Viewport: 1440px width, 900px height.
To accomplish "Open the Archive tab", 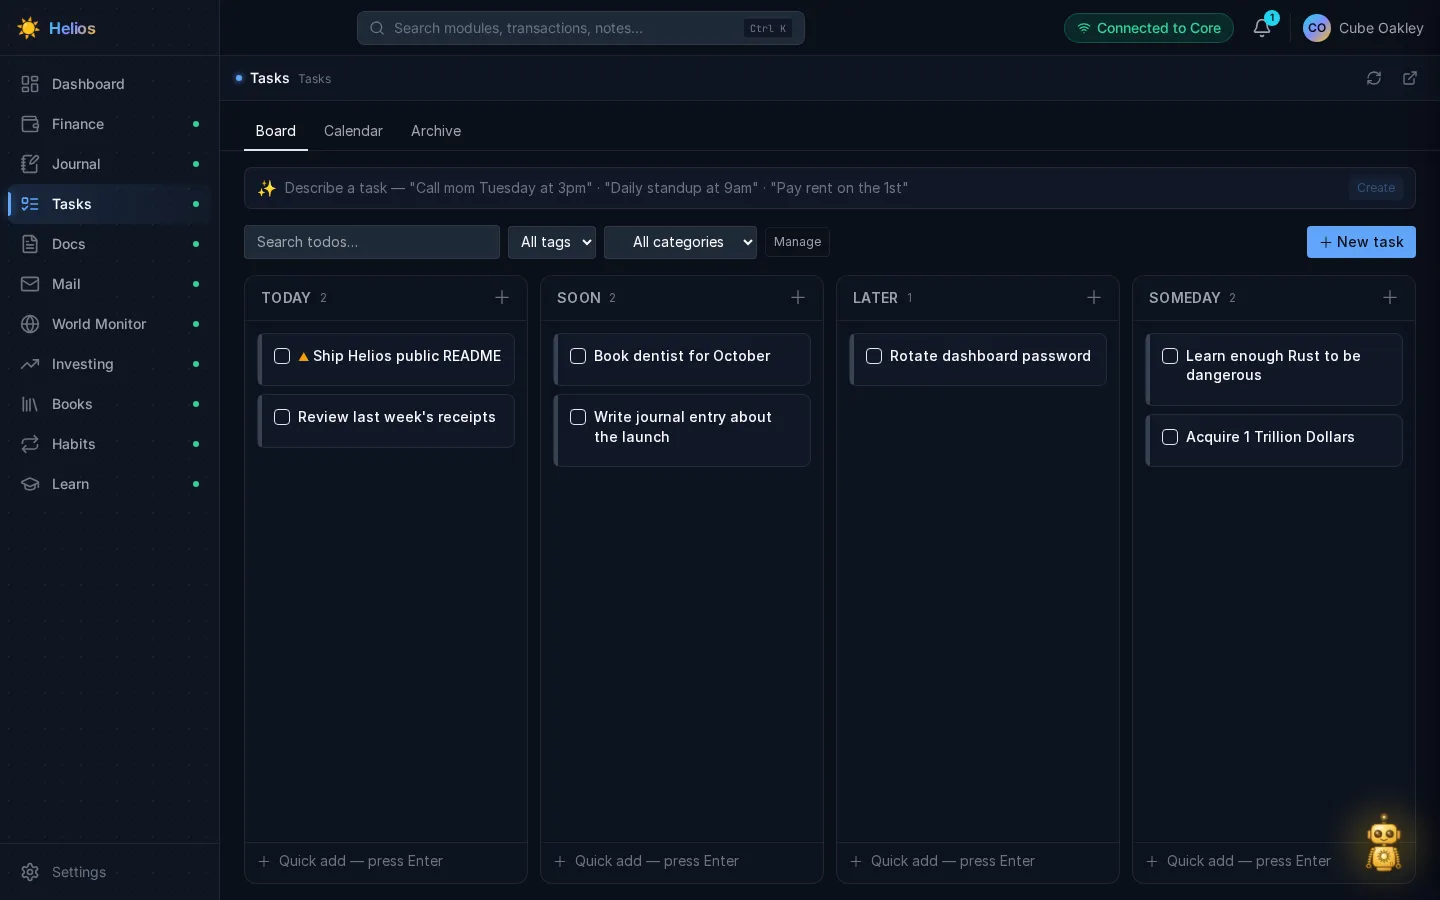I will pos(436,131).
